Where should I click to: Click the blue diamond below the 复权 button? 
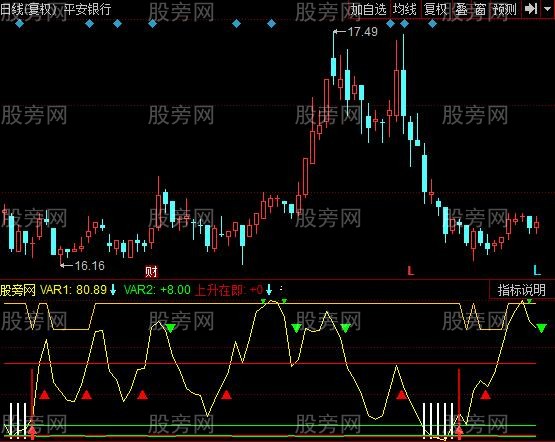point(432,24)
